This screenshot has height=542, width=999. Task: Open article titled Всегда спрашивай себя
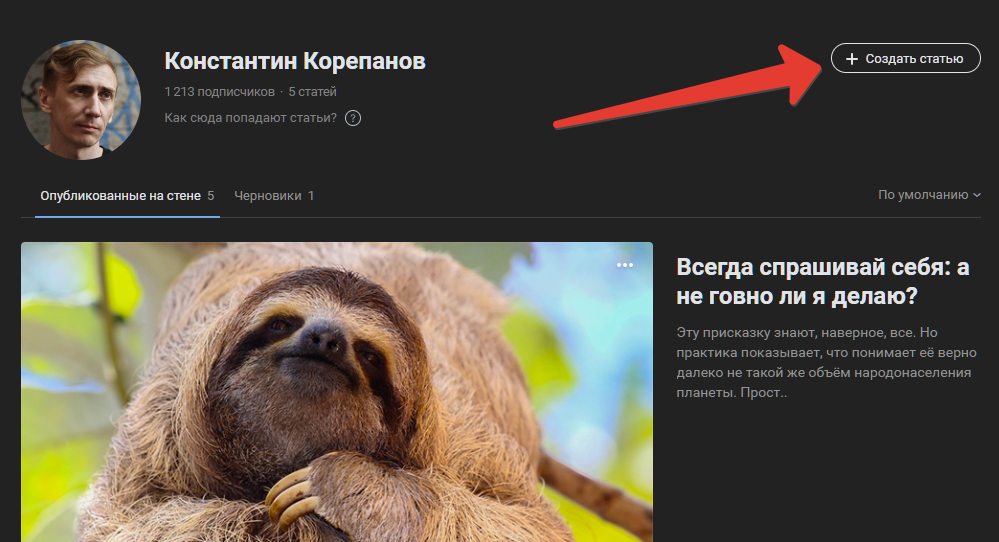pyautogui.click(x=823, y=281)
